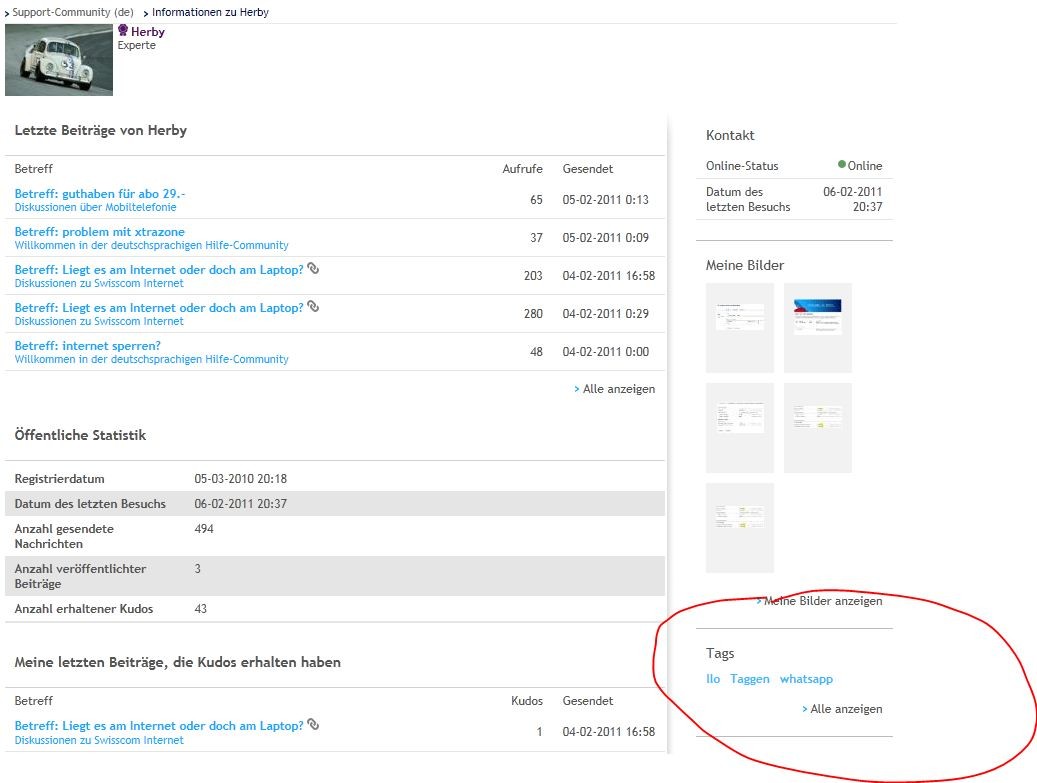
Task: Visit Diskussionen über Mobiltelefonie board
Action: pyautogui.click(x=96, y=207)
